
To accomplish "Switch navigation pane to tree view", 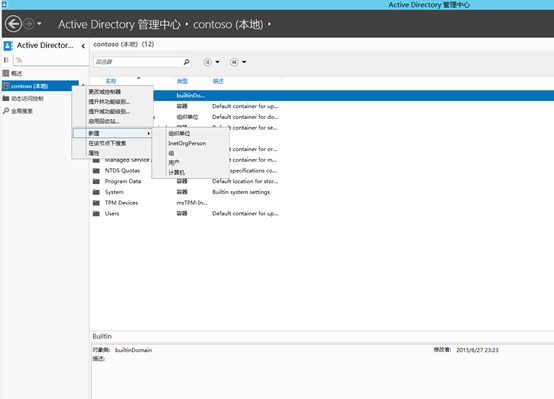I will tap(19, 60).
